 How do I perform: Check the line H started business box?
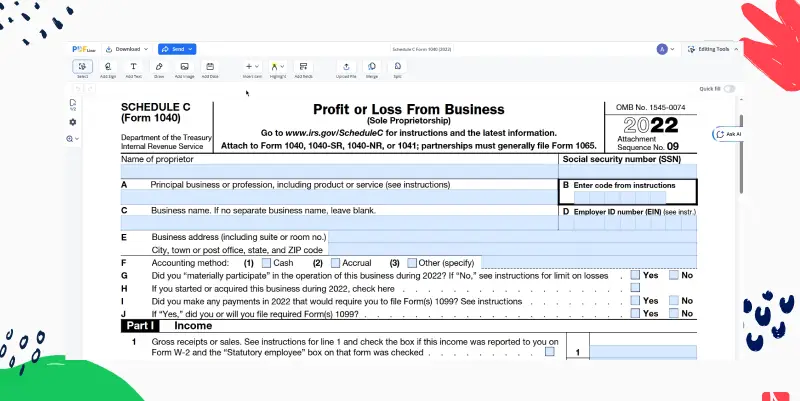click(635, 288)
